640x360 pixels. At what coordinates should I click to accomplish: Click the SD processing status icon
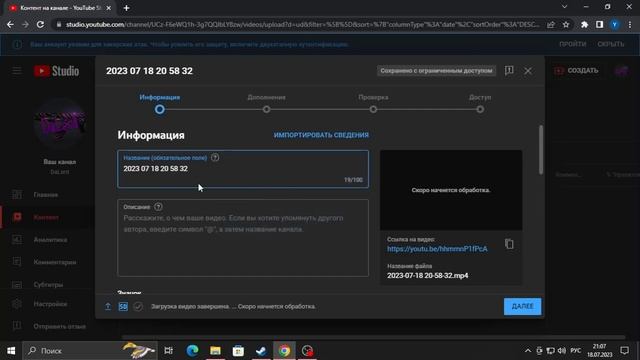tap(123, 307)
